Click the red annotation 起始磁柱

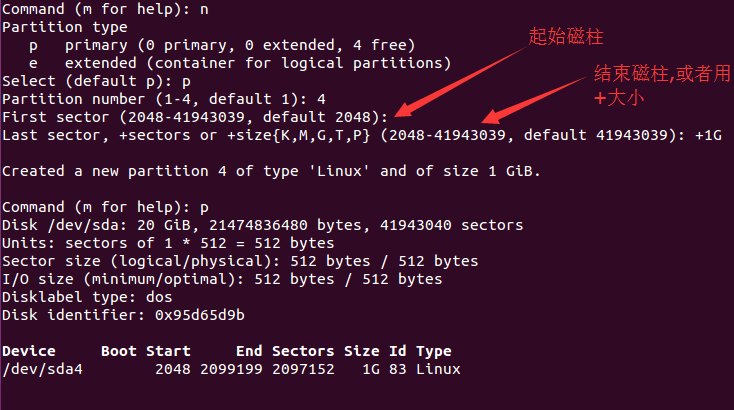(x=566, y=37)
